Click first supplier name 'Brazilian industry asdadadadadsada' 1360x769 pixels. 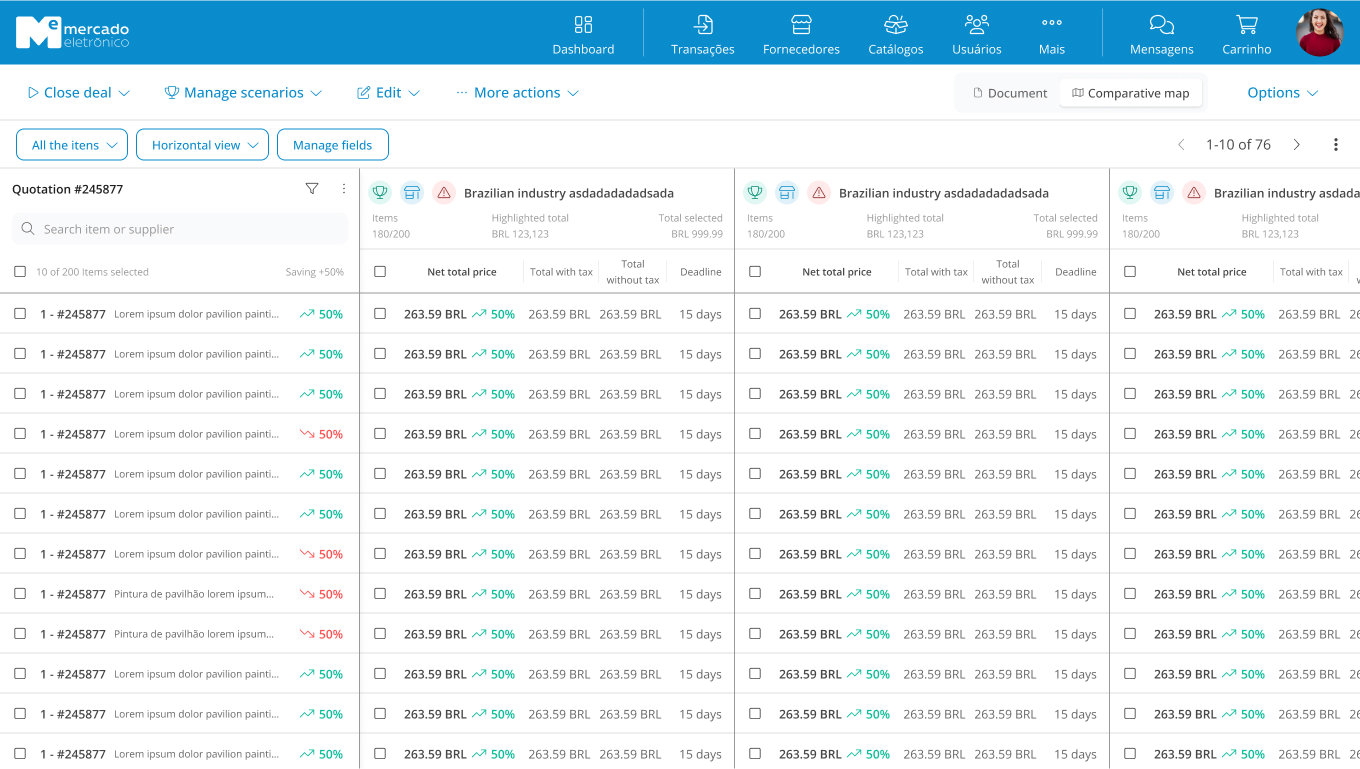point(569,193)
